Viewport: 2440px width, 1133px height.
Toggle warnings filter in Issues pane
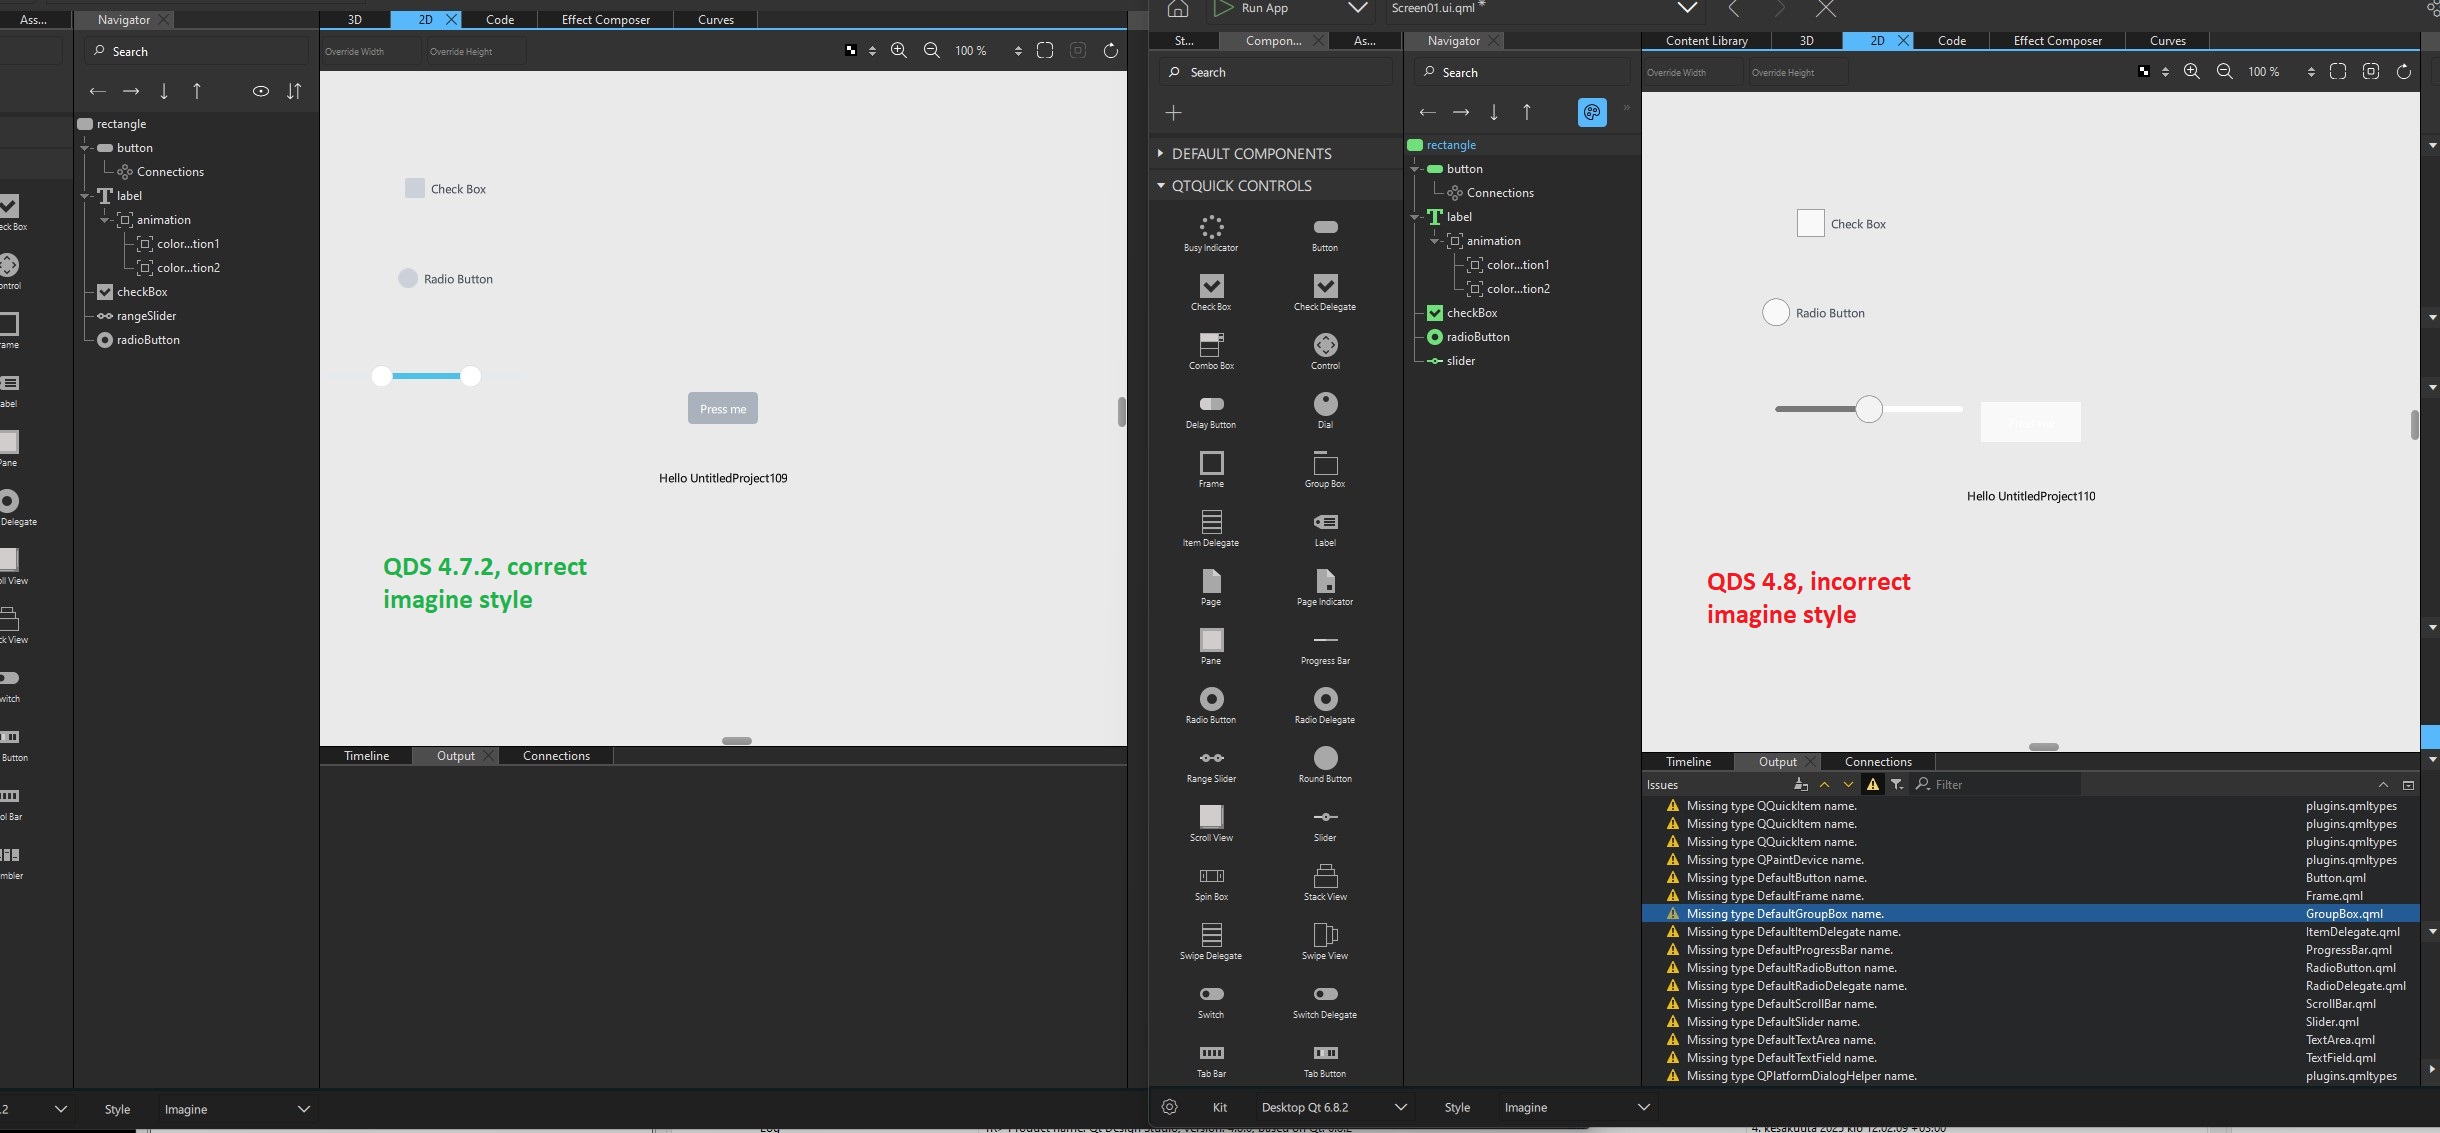click(1873, 784)
